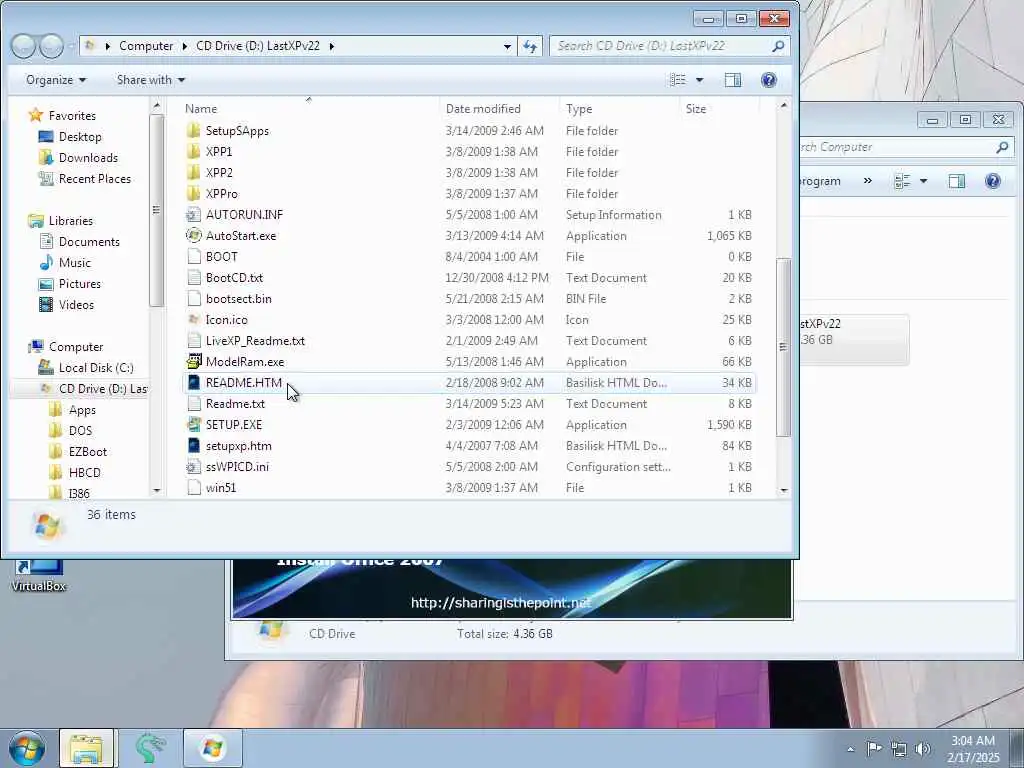
Task: Open the address bar history dropdown
Action: 507,46
